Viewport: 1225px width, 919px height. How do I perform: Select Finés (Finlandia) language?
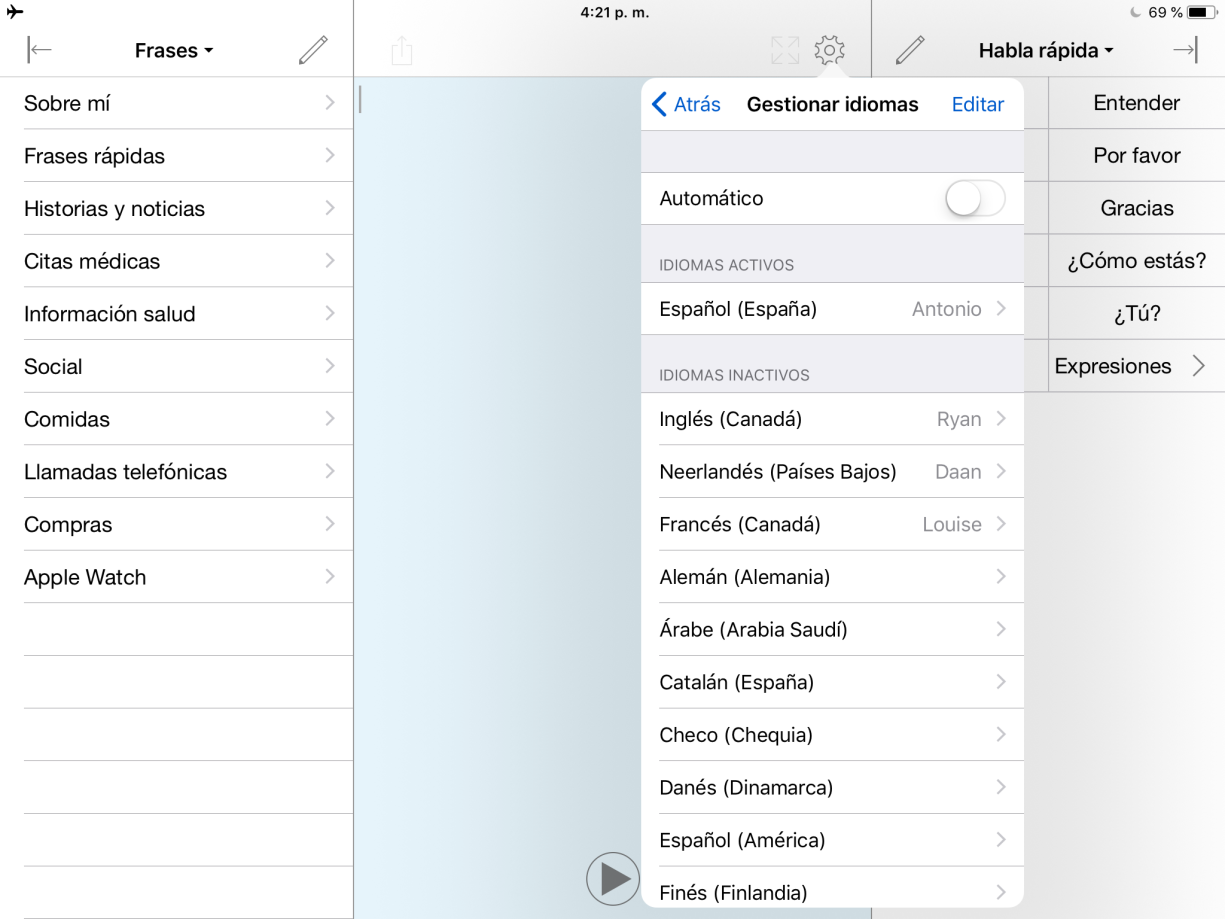pos(832,888)
